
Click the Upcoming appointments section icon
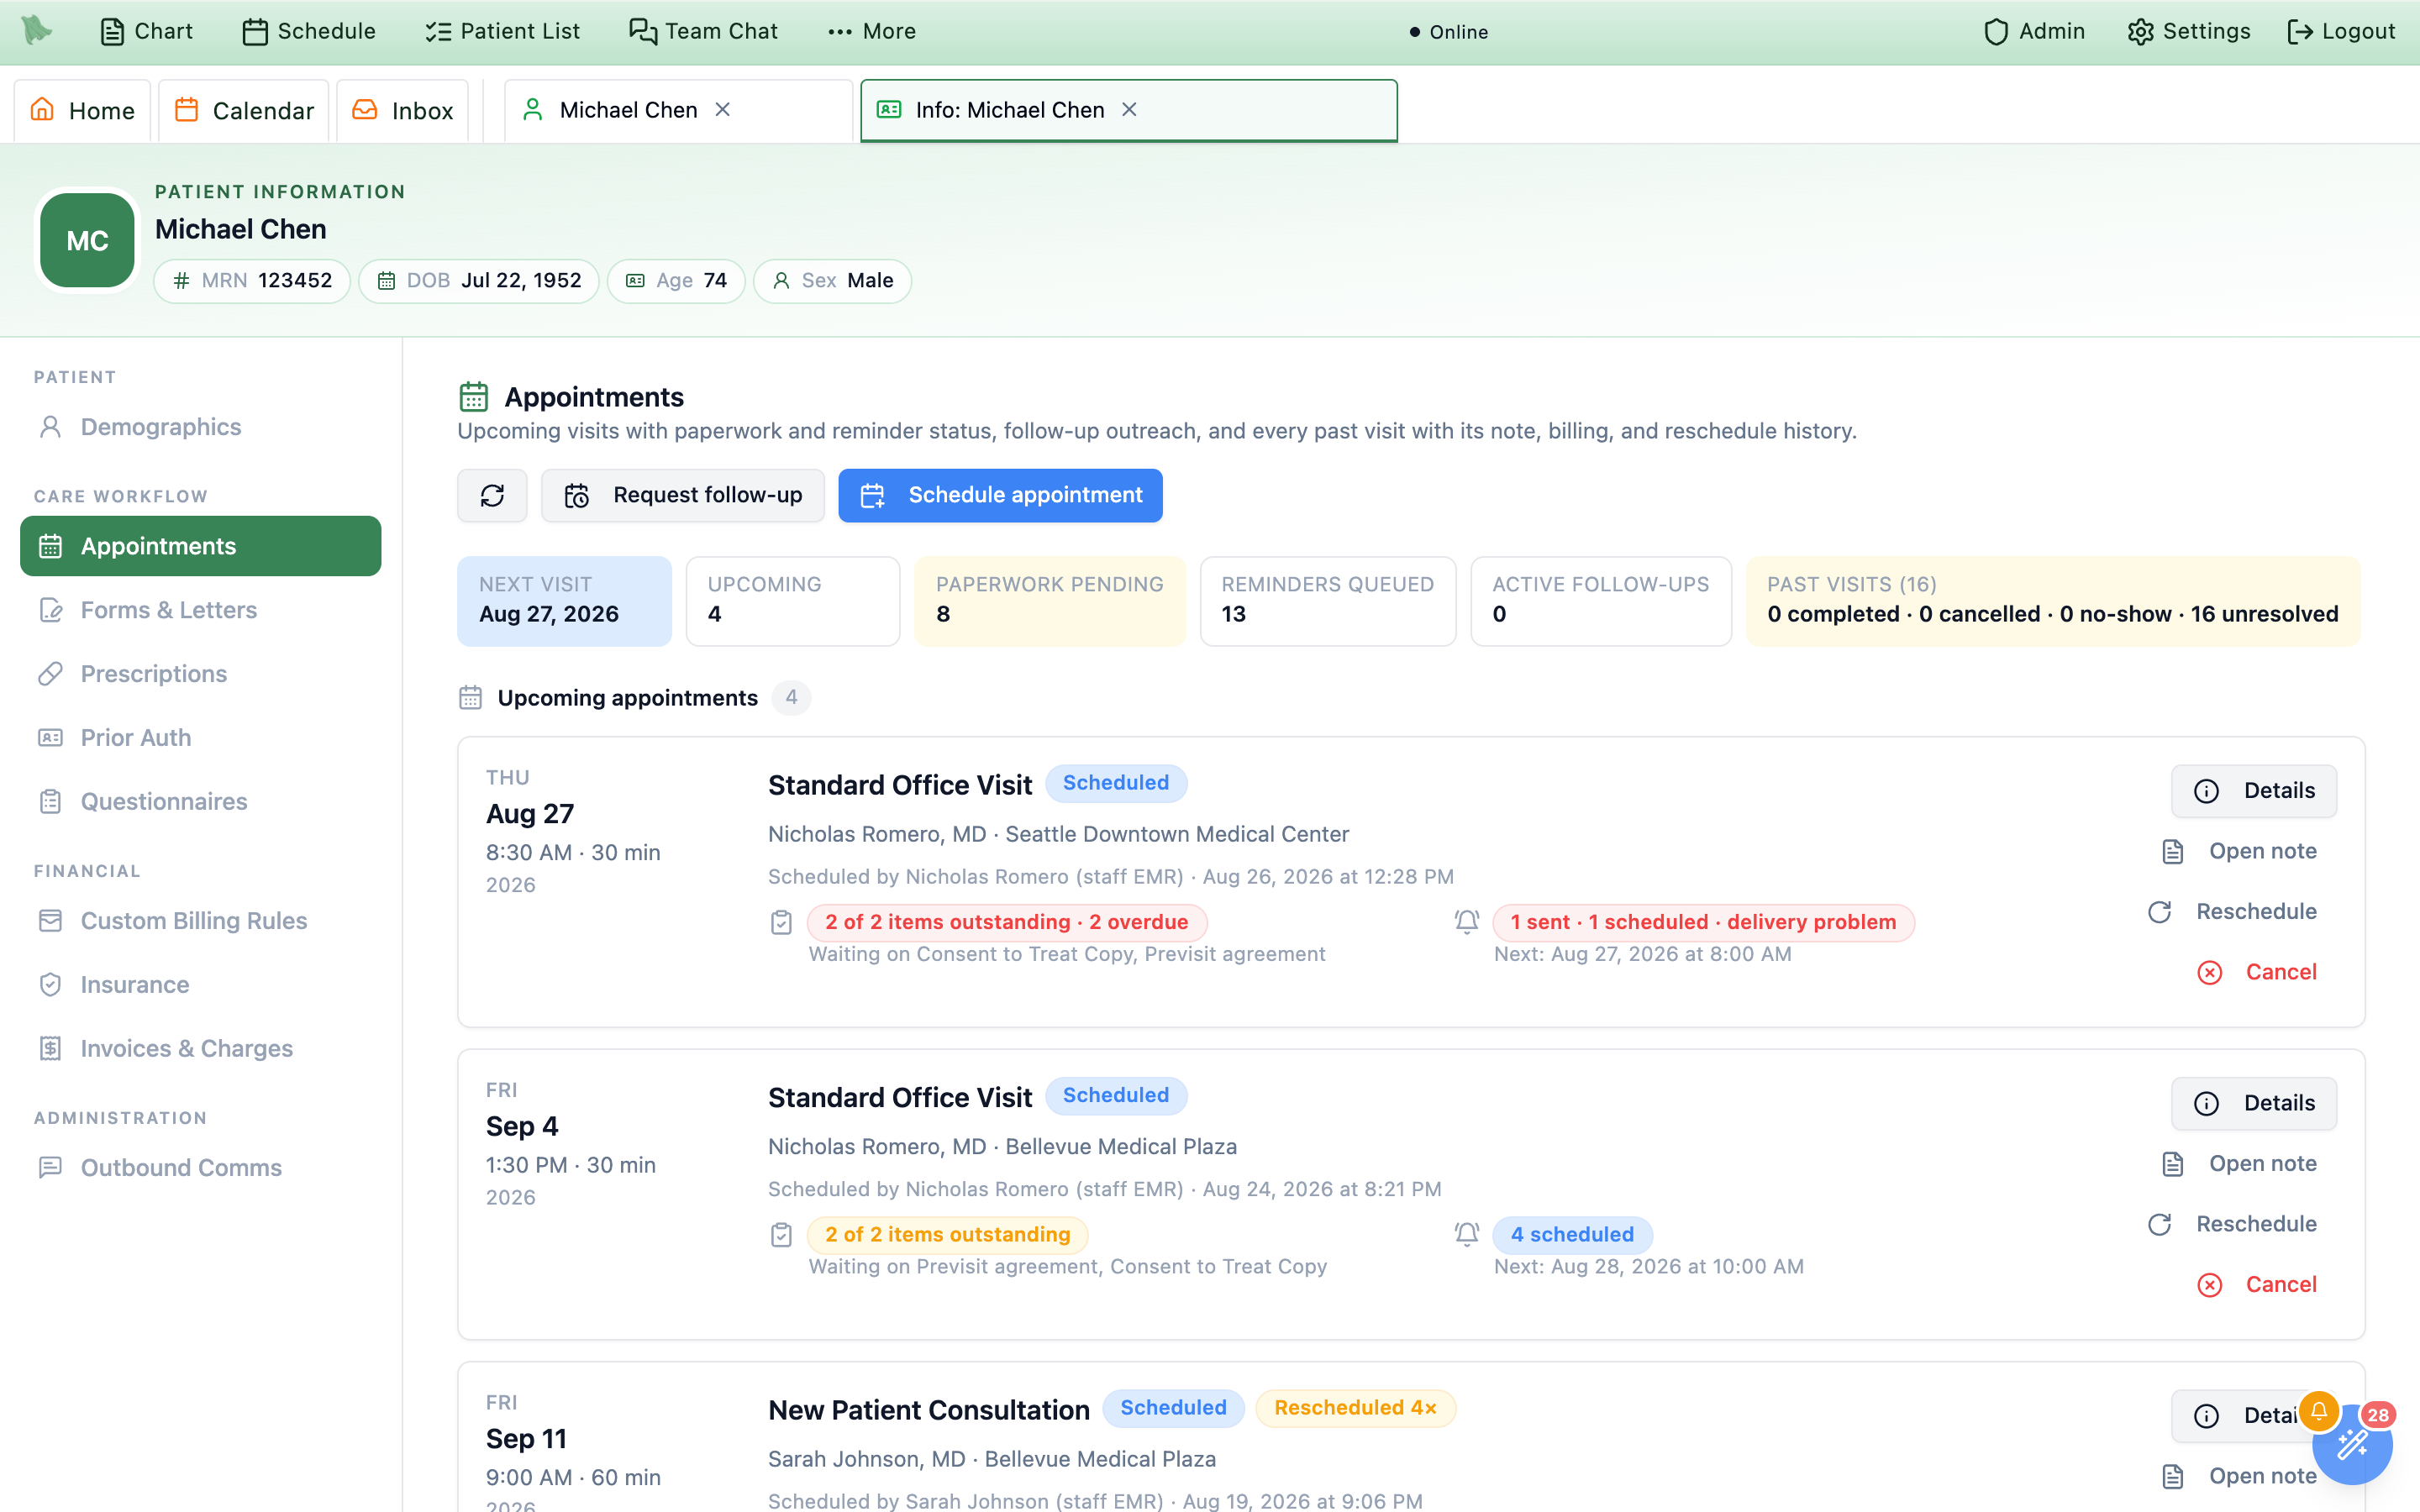[470, 698]
